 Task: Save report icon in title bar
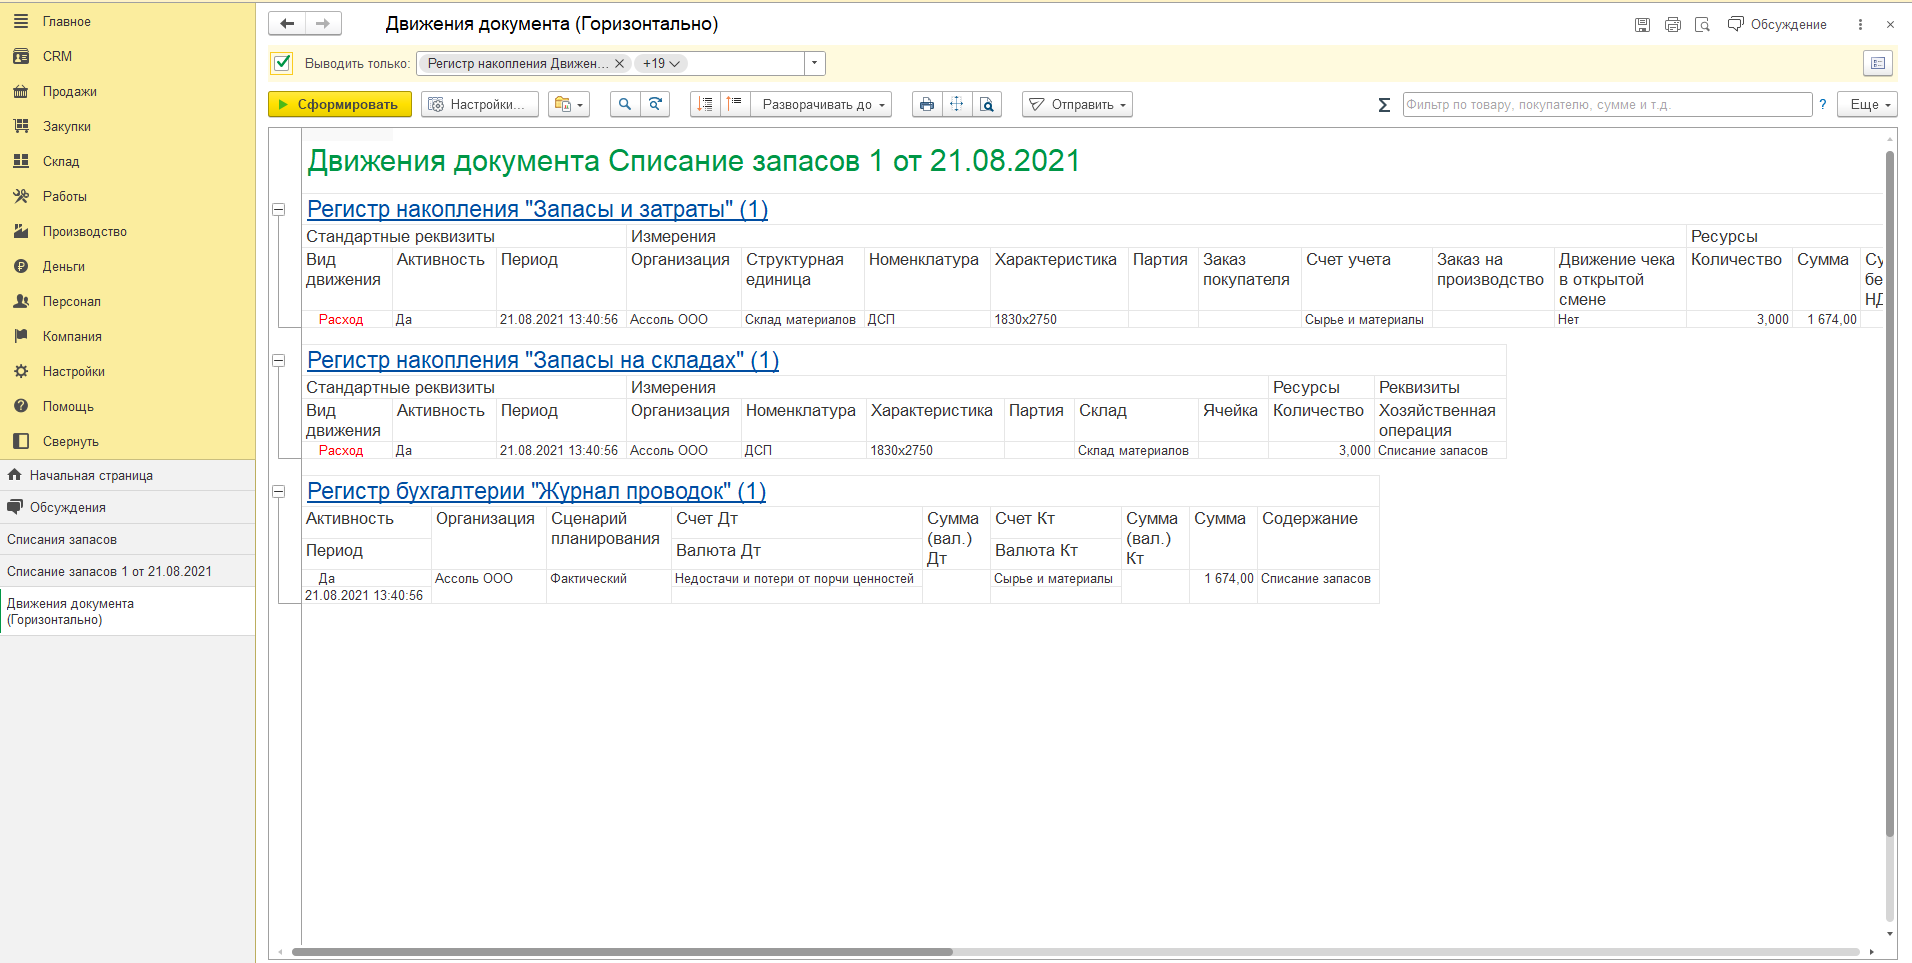pos(1642,24)
